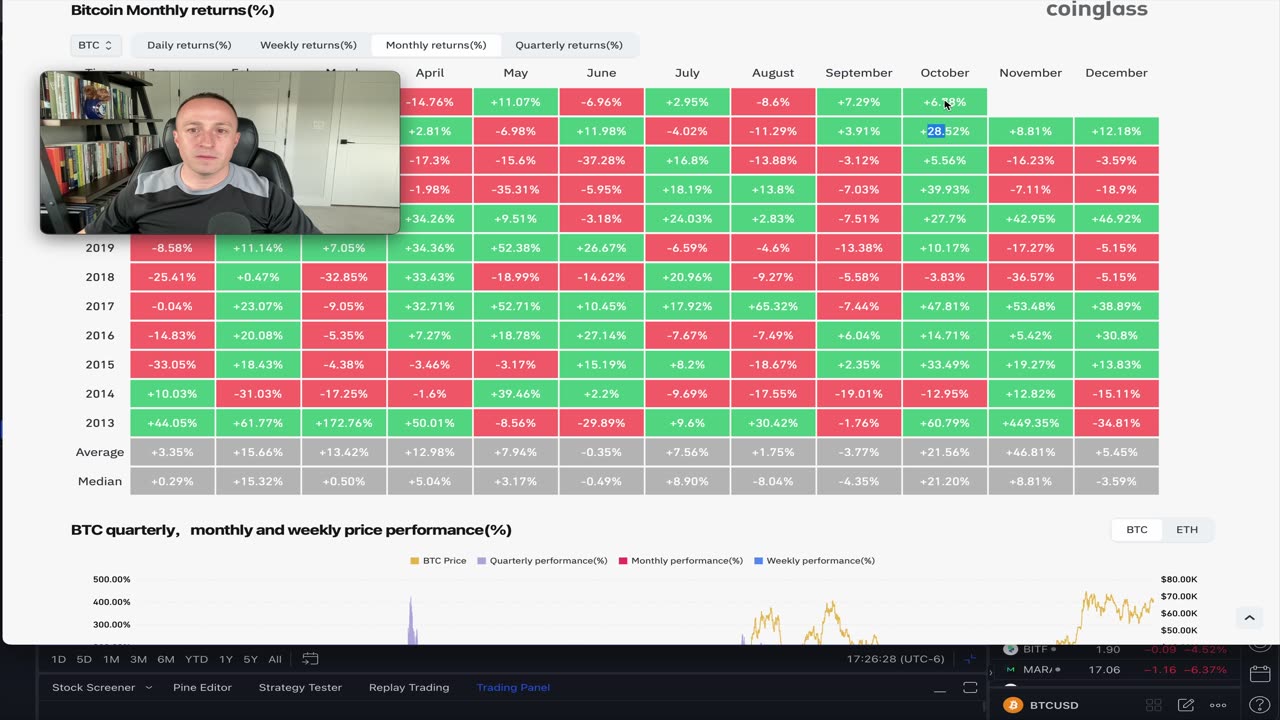Click the webcam video overlay

pos(220,152)
